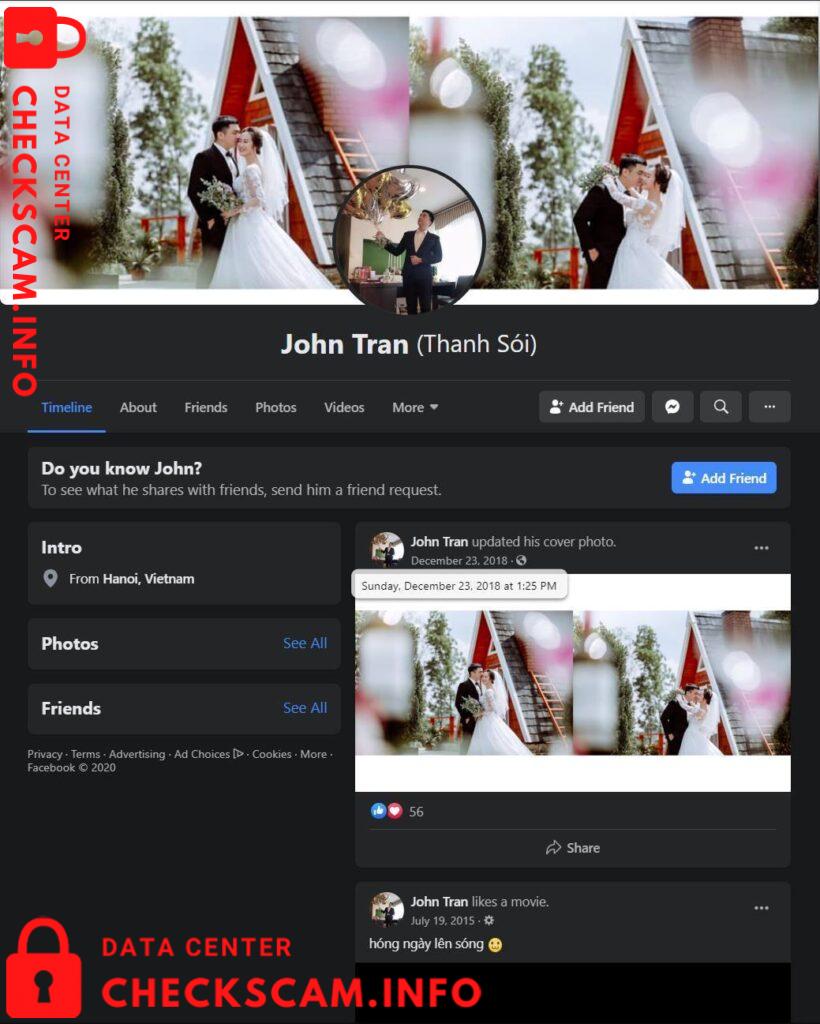This screenshot has height=1024, width=820.
Task: Open the Friends tab
Action: 206,408
